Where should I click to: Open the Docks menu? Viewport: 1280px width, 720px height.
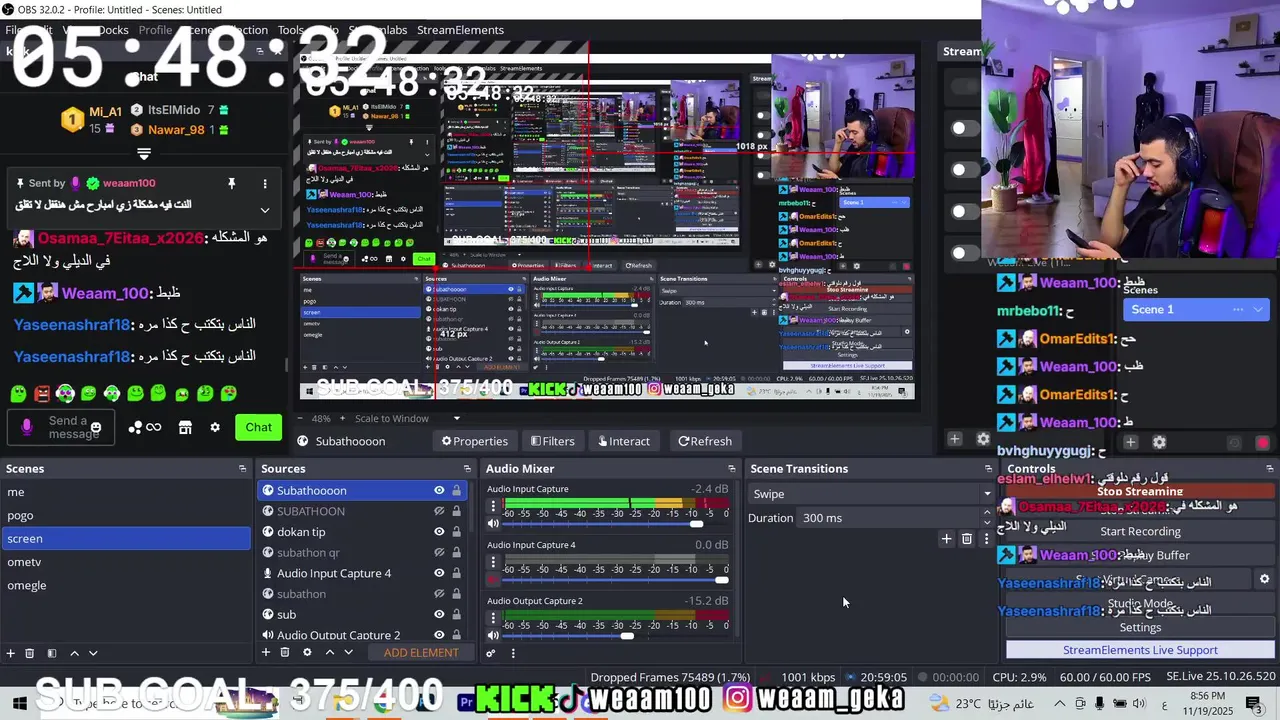coord(113,30)
